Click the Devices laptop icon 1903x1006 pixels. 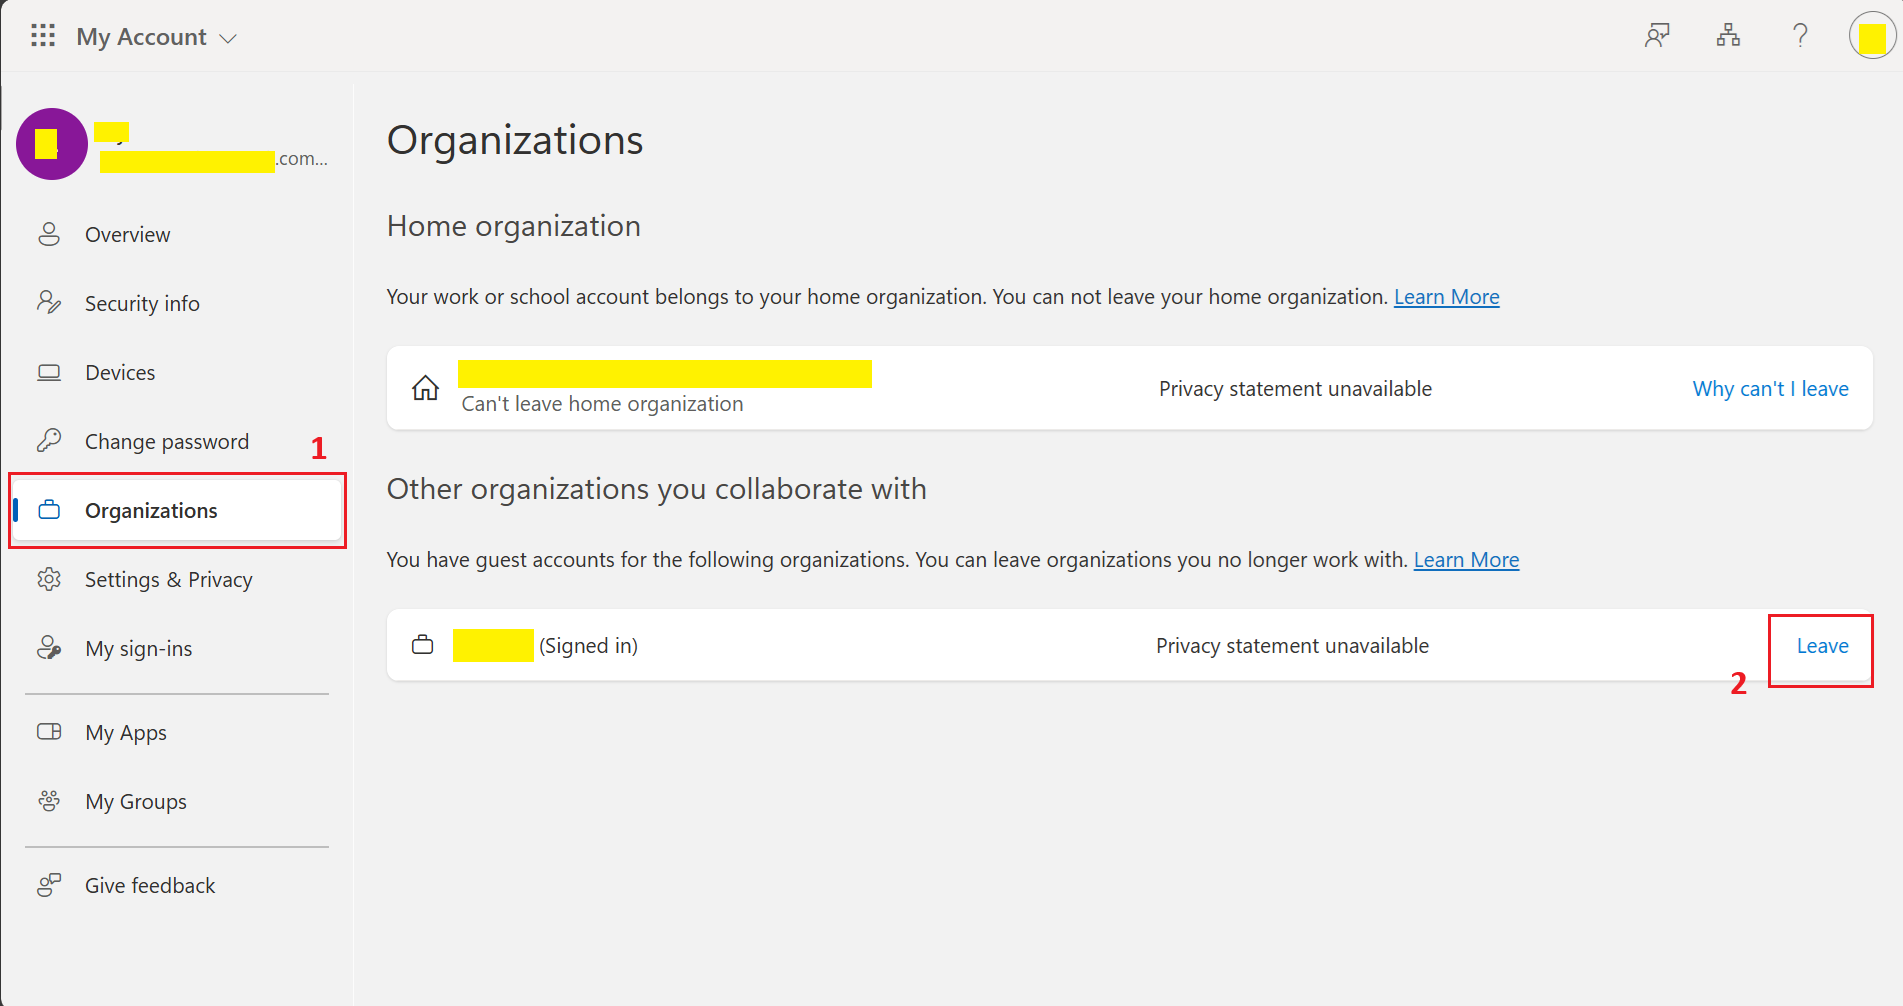tap(48, 371)
